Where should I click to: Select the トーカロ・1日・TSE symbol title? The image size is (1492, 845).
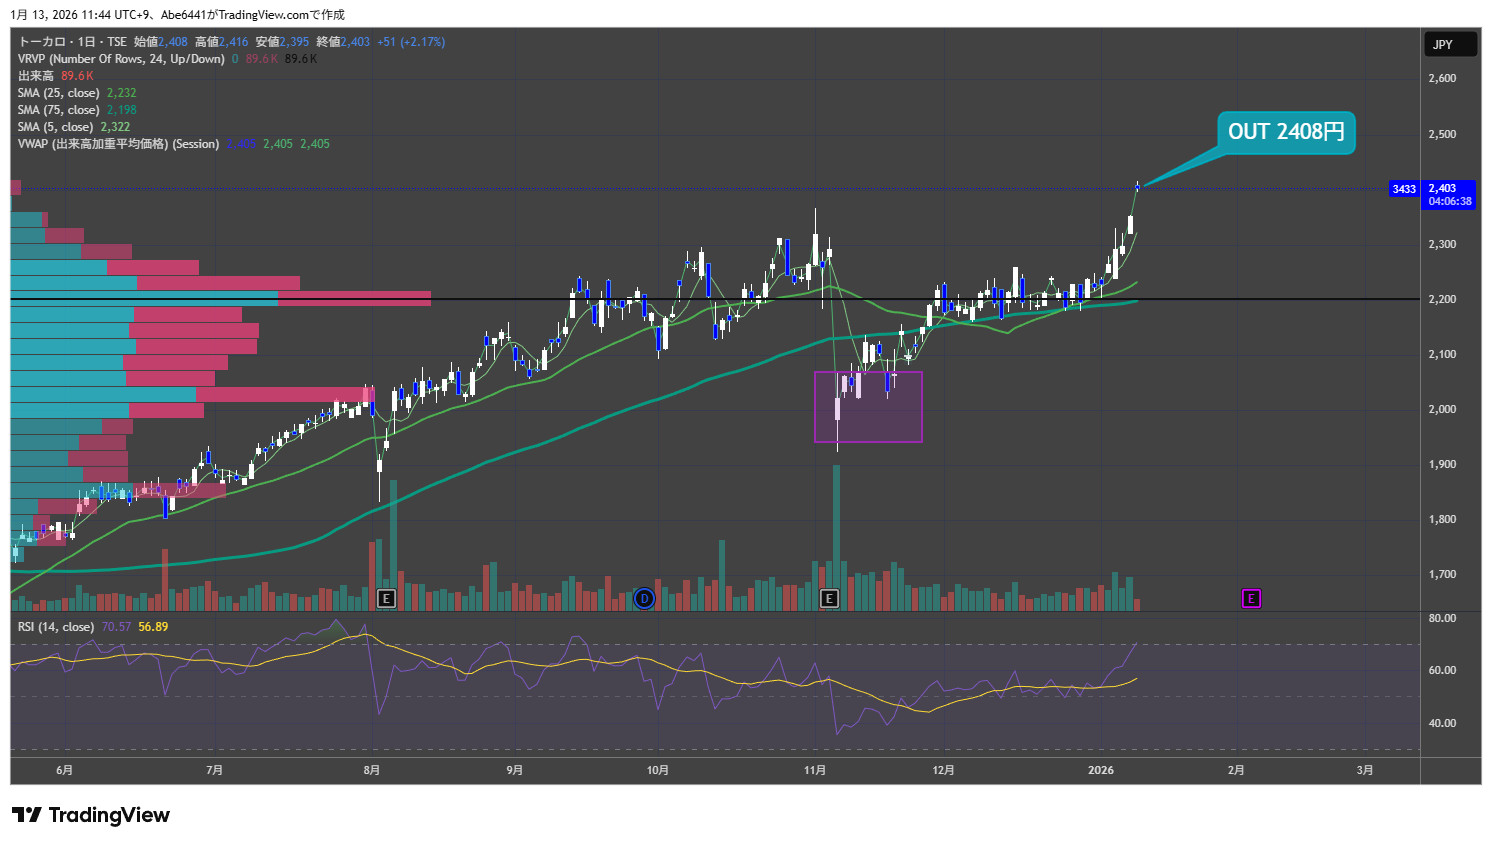click(x=72, y=42)
